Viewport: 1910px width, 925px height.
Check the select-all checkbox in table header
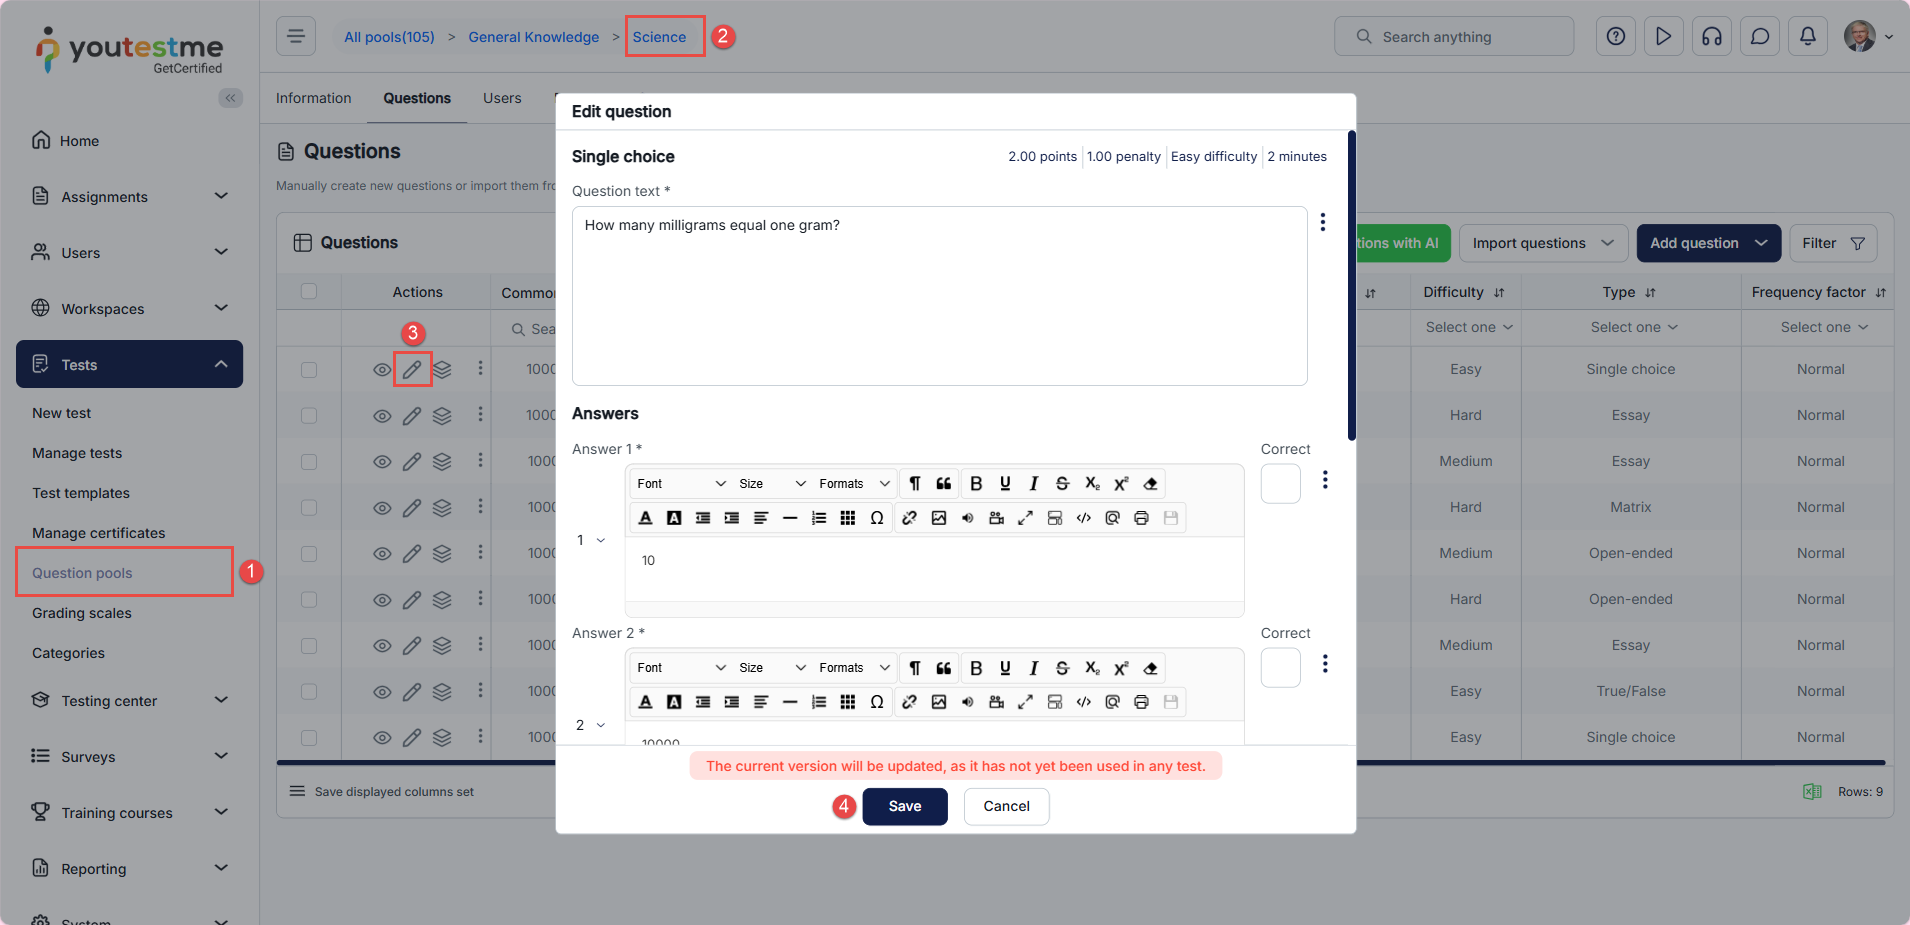(309, 291)
